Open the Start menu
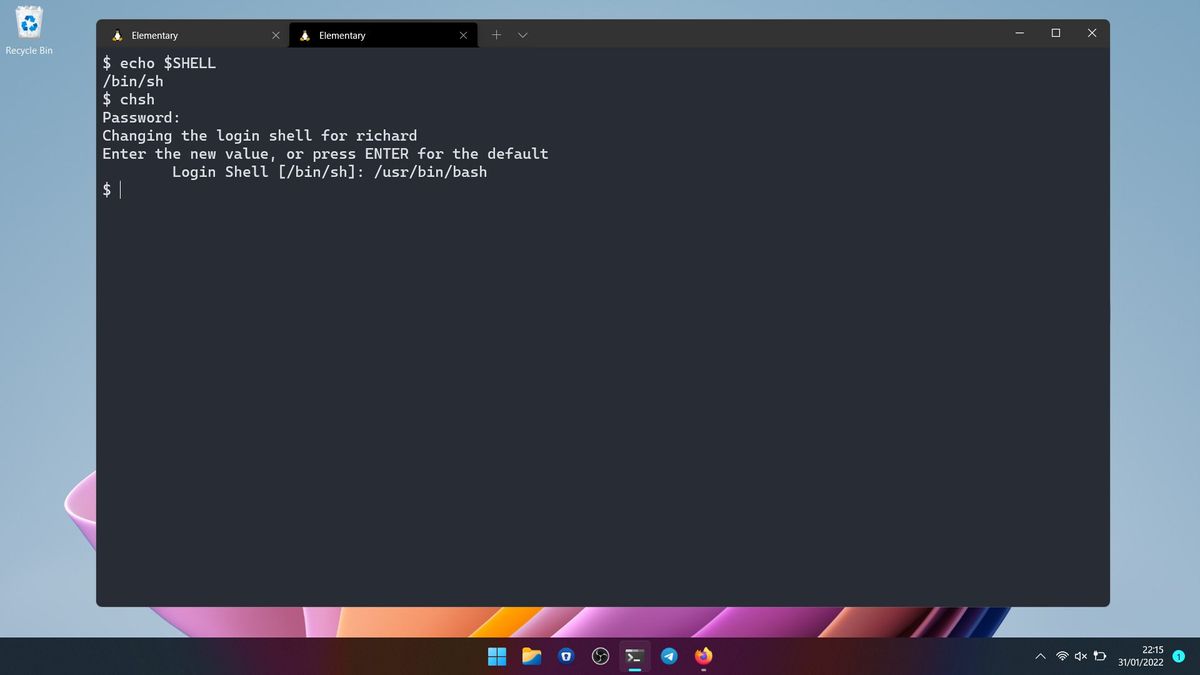 [x=497, y=656]
